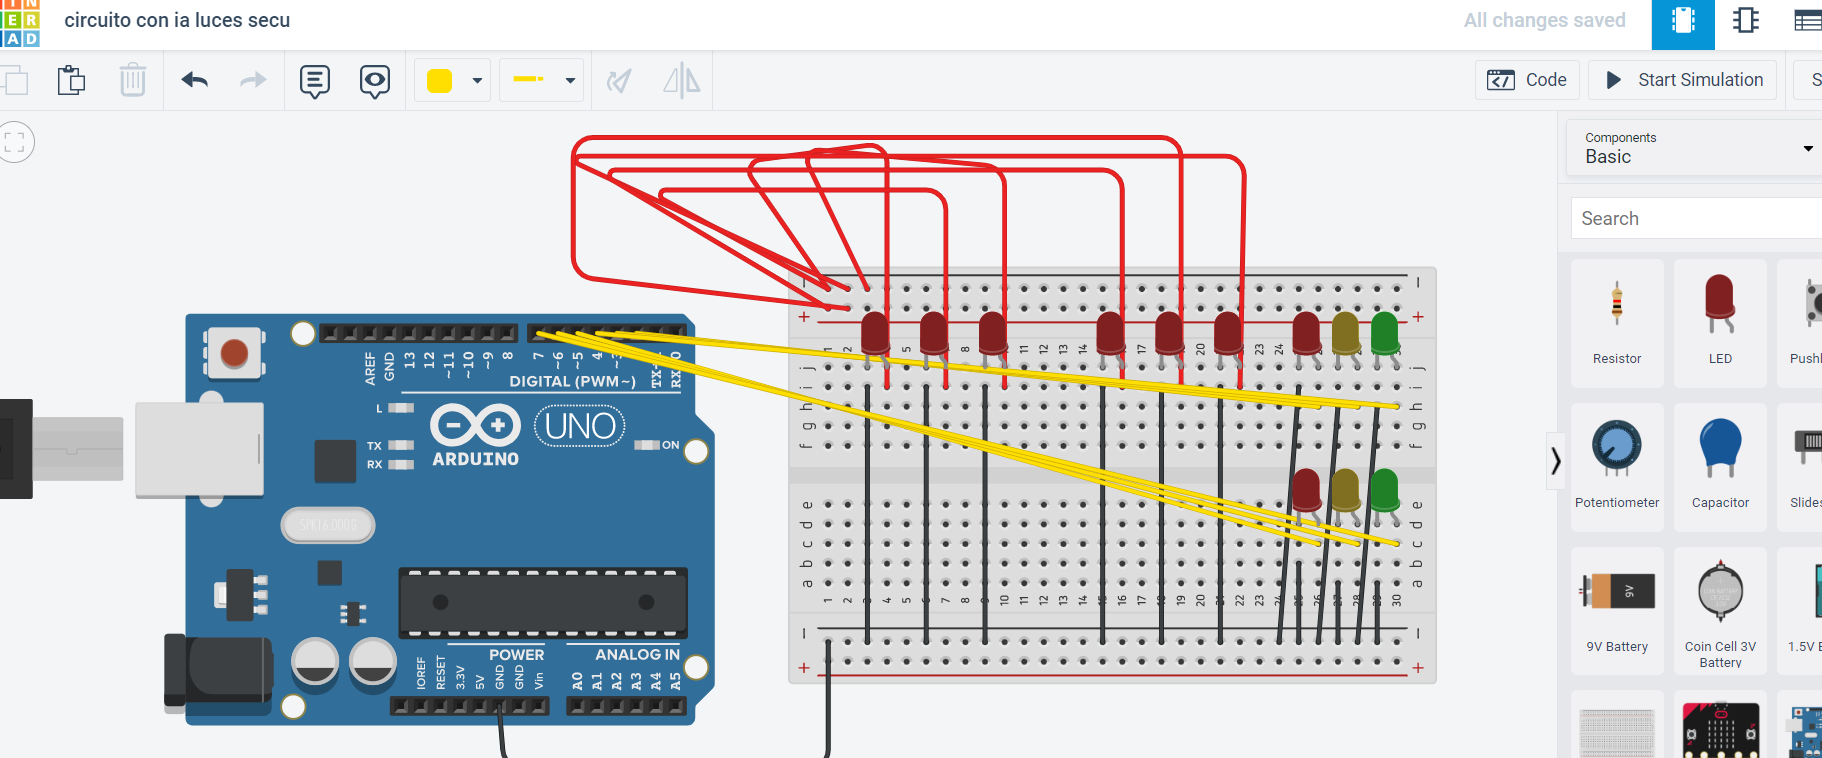Click the Redo arrow icon

(x=253, y=80)
